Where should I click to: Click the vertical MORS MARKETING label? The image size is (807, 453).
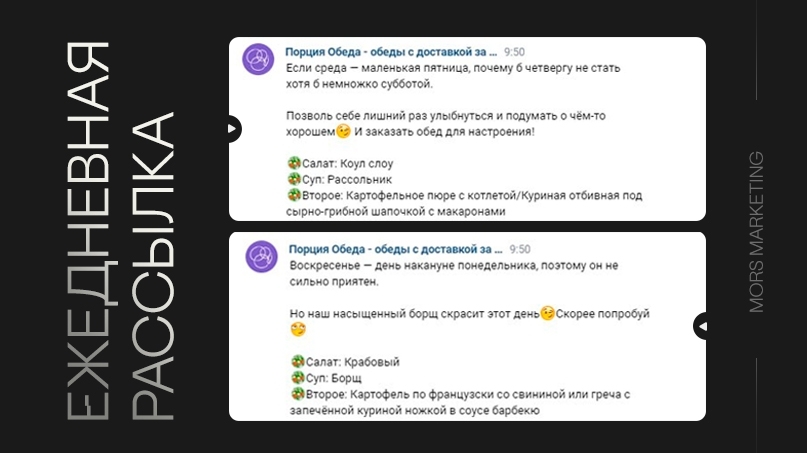point(756,232)
